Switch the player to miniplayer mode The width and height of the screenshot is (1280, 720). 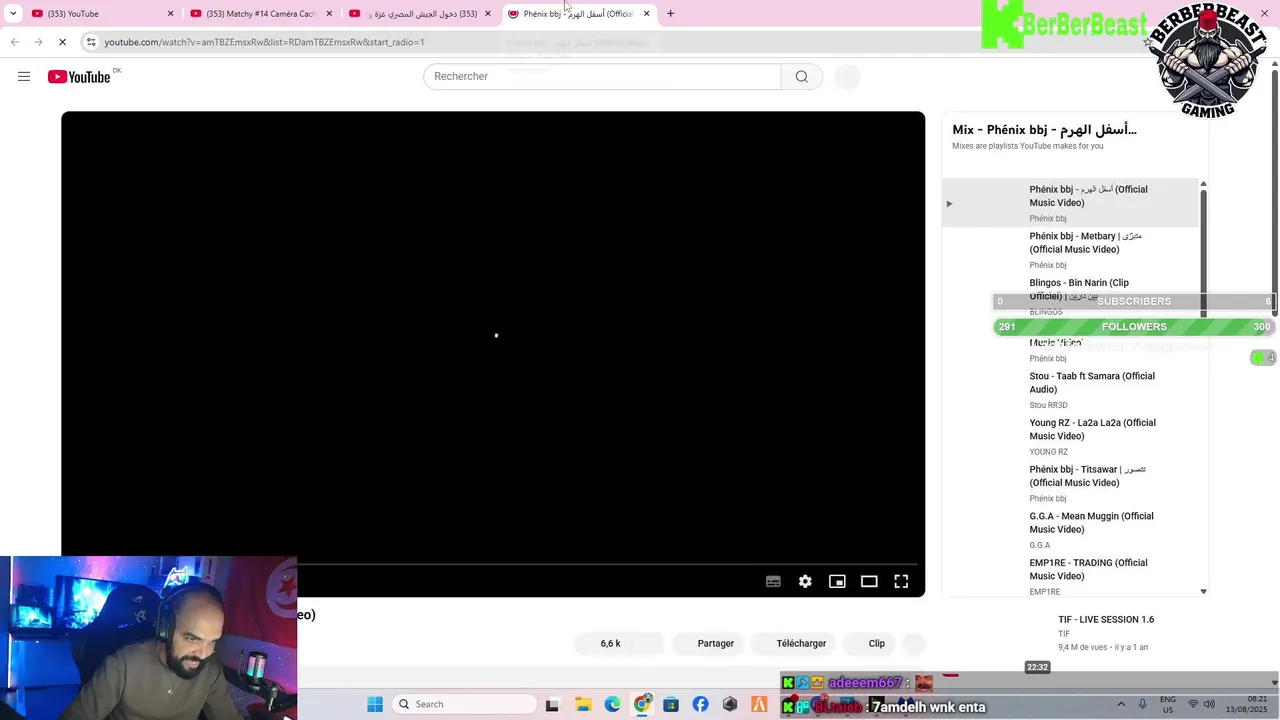click(837, 581)
